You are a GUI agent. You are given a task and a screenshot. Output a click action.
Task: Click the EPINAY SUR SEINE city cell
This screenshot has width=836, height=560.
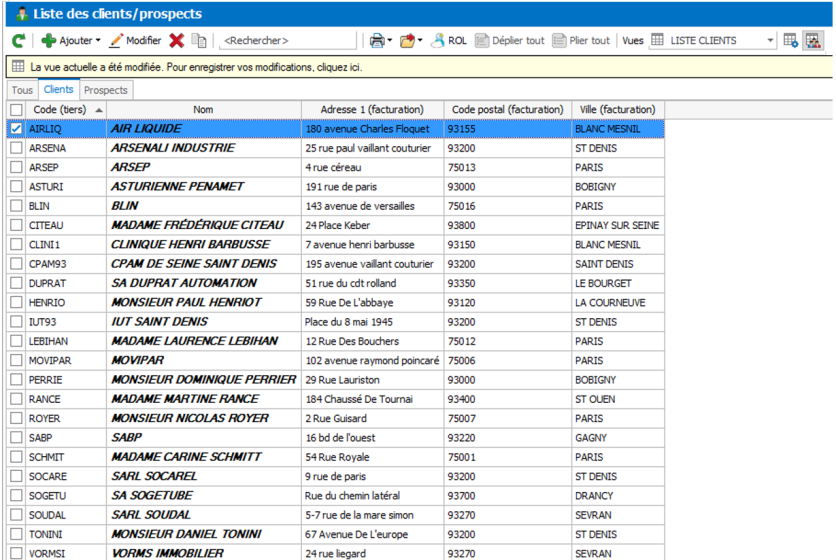(618, 225)
